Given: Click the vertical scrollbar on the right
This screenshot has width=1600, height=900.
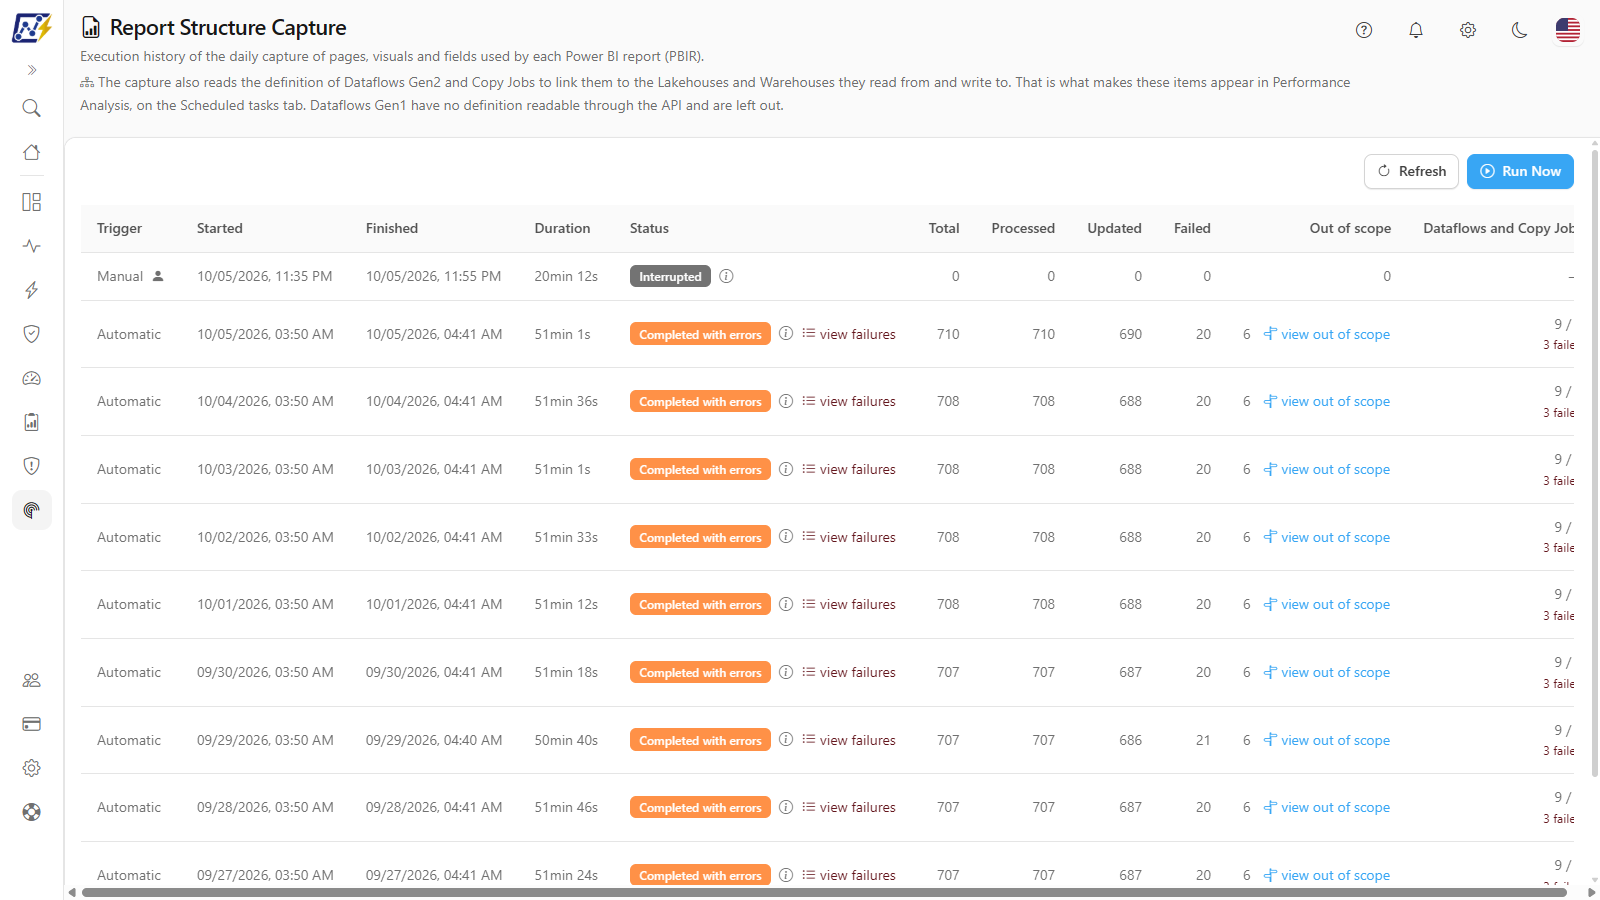Looking at the screenshot, I should click(x=1595, y=463).
